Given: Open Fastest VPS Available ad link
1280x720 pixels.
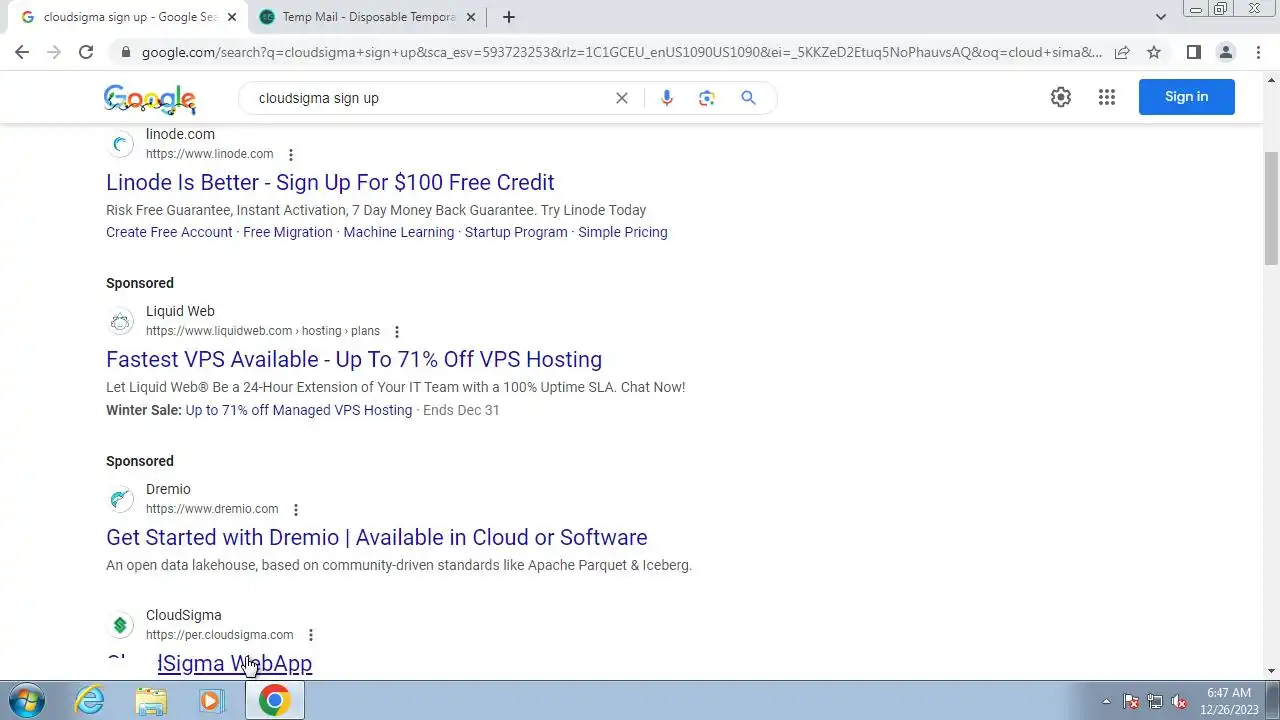Looking at the screenshot, I should tap(354, 359).
